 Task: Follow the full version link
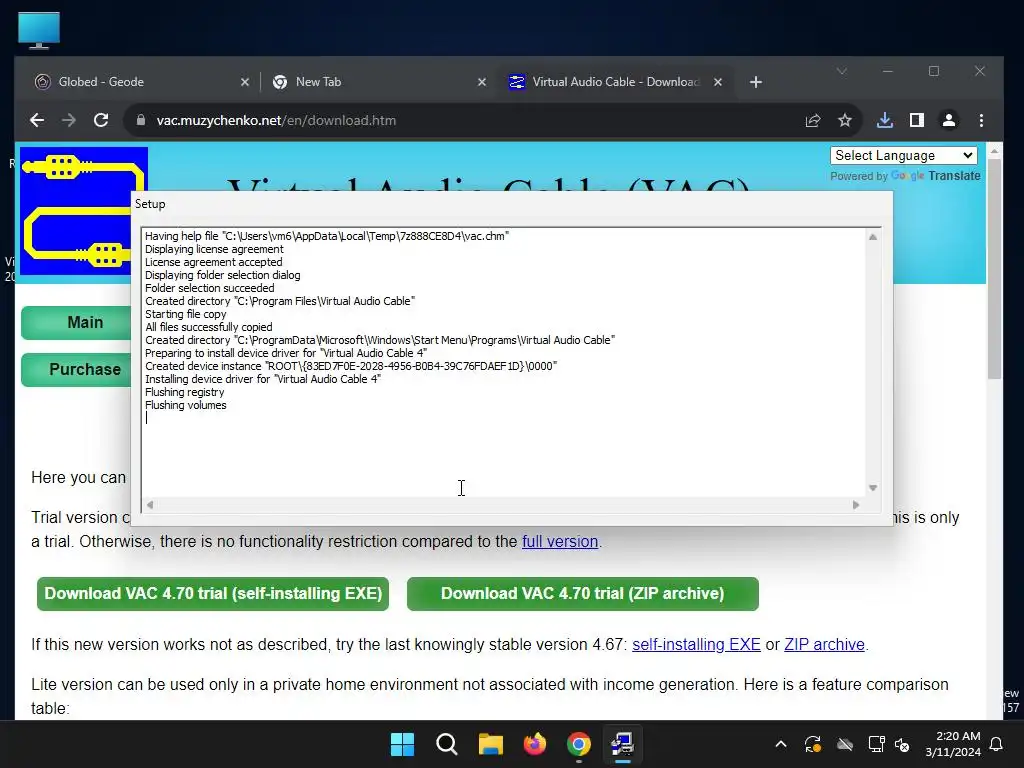pos(560,541)
